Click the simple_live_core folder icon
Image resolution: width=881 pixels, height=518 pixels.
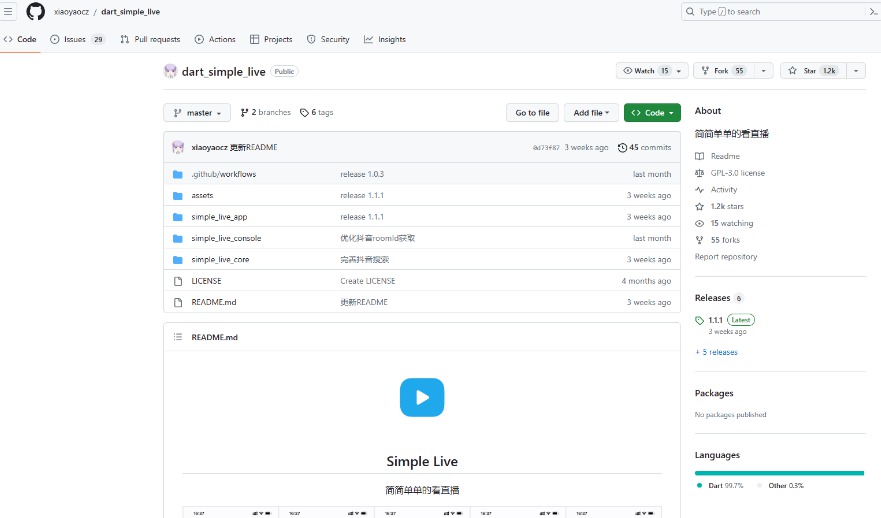(x=178, y=260)
